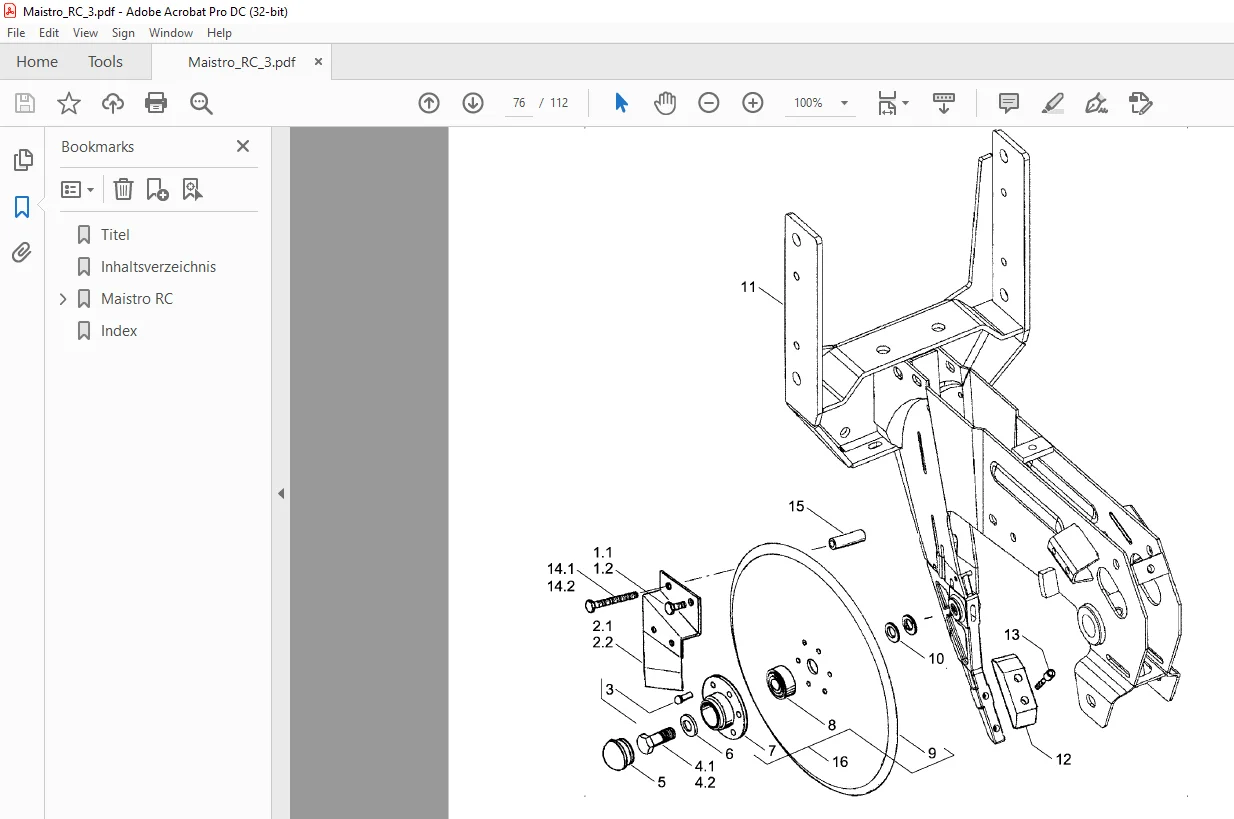Image resolution: width=1234 pixels, height=819 pixels.
Task: Select the Maistro_RC_3.pdf document tab
Action: (x=242, y=62)
